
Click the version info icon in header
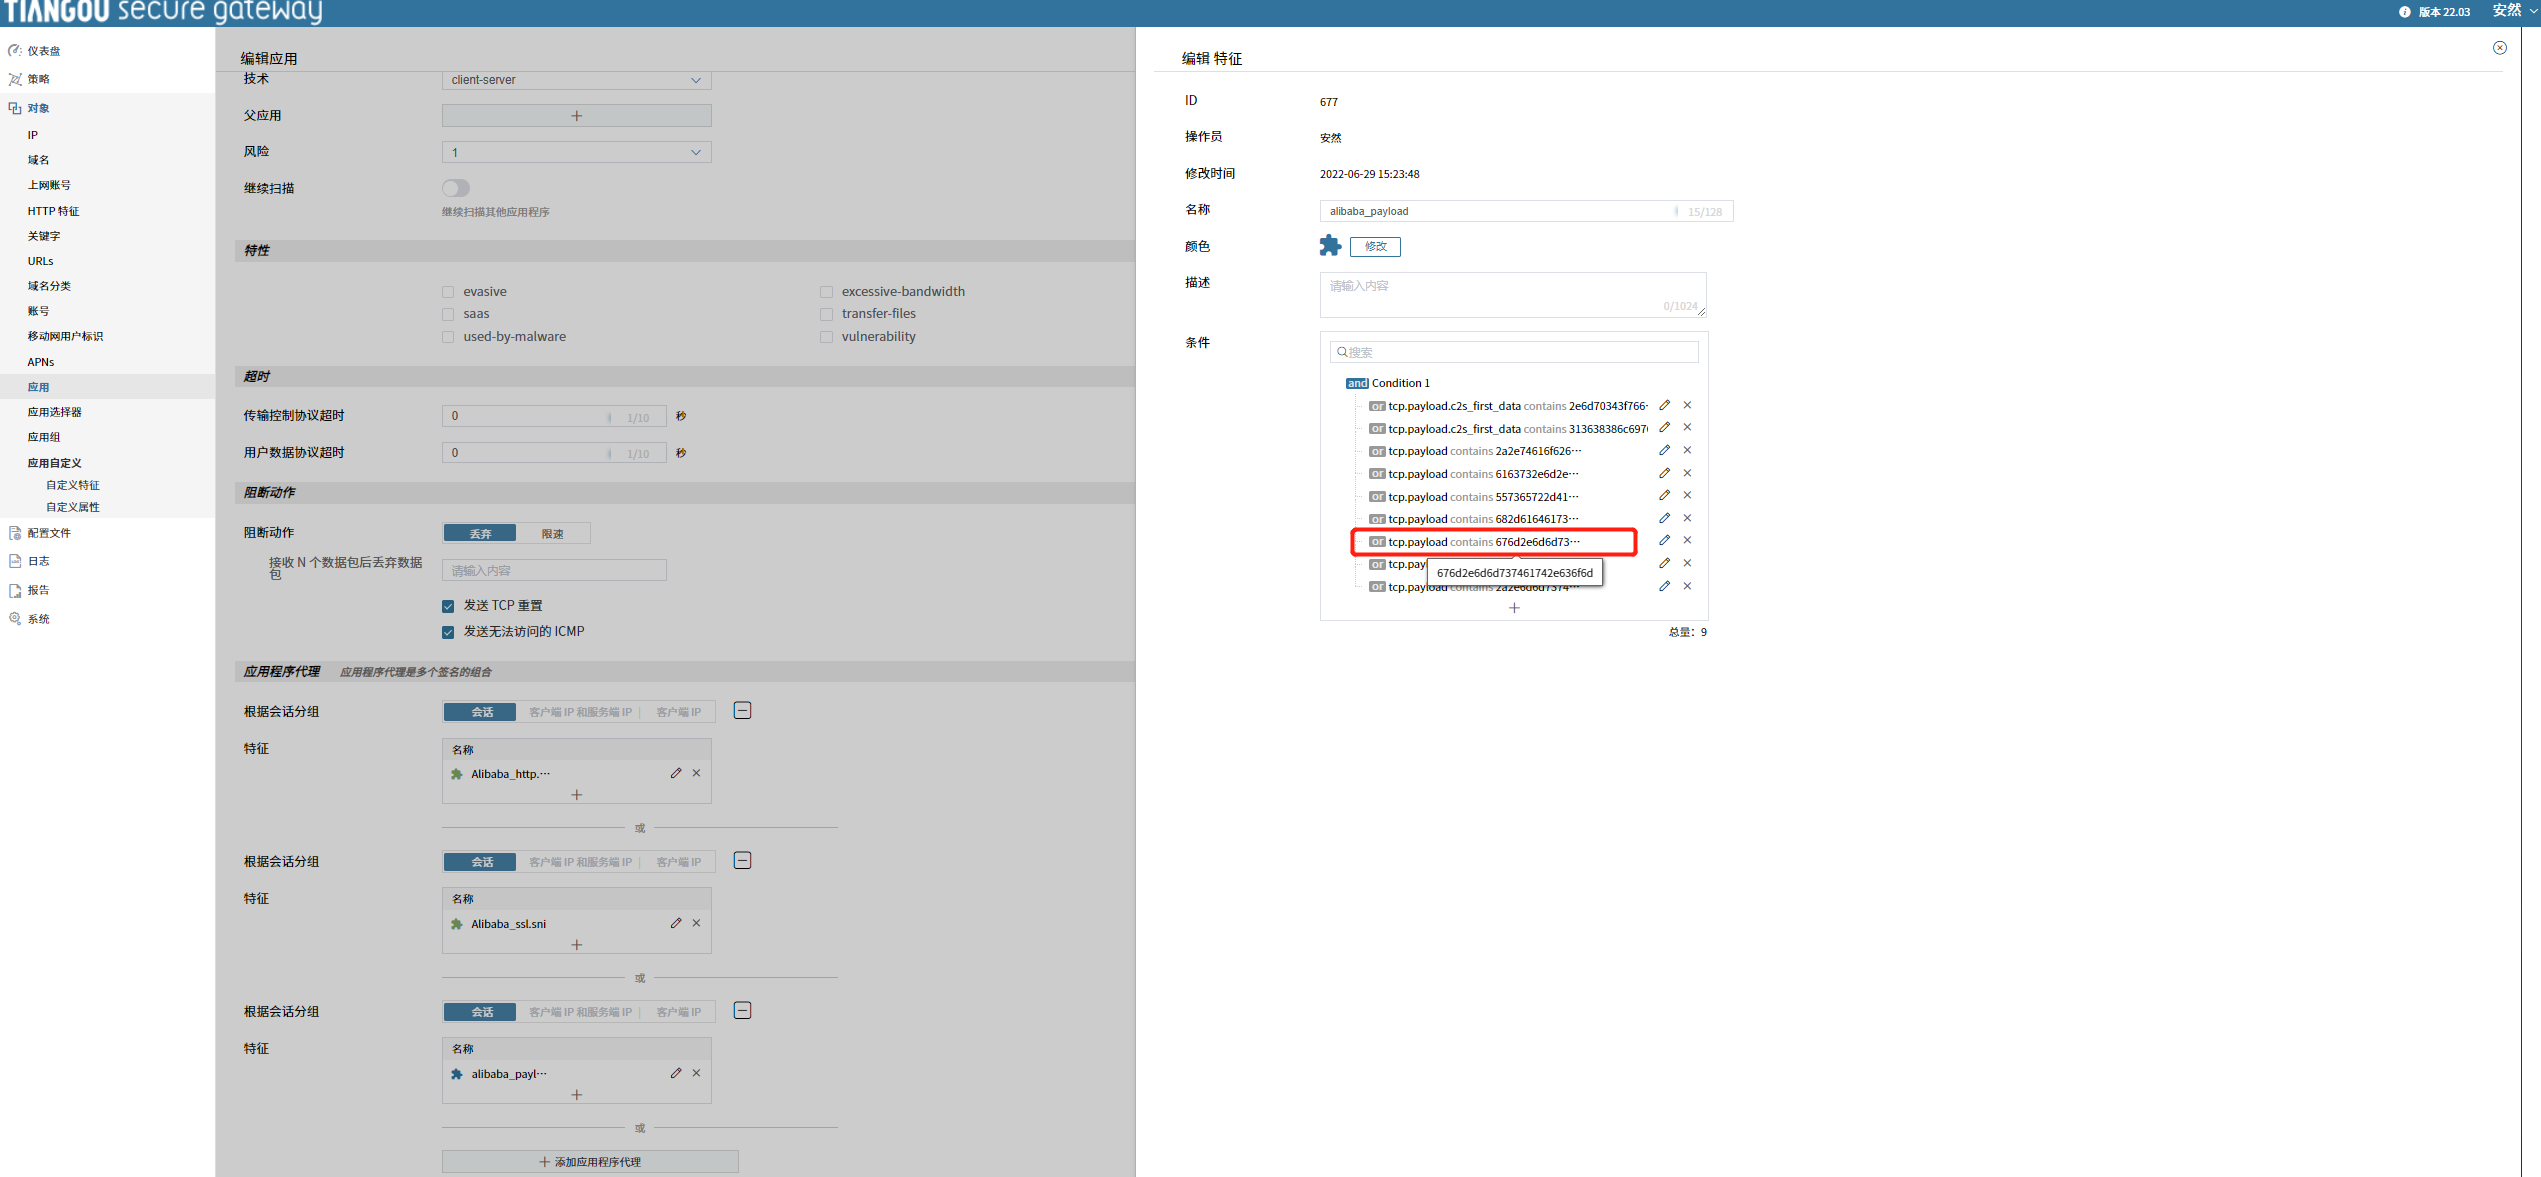pos(2404,12)
